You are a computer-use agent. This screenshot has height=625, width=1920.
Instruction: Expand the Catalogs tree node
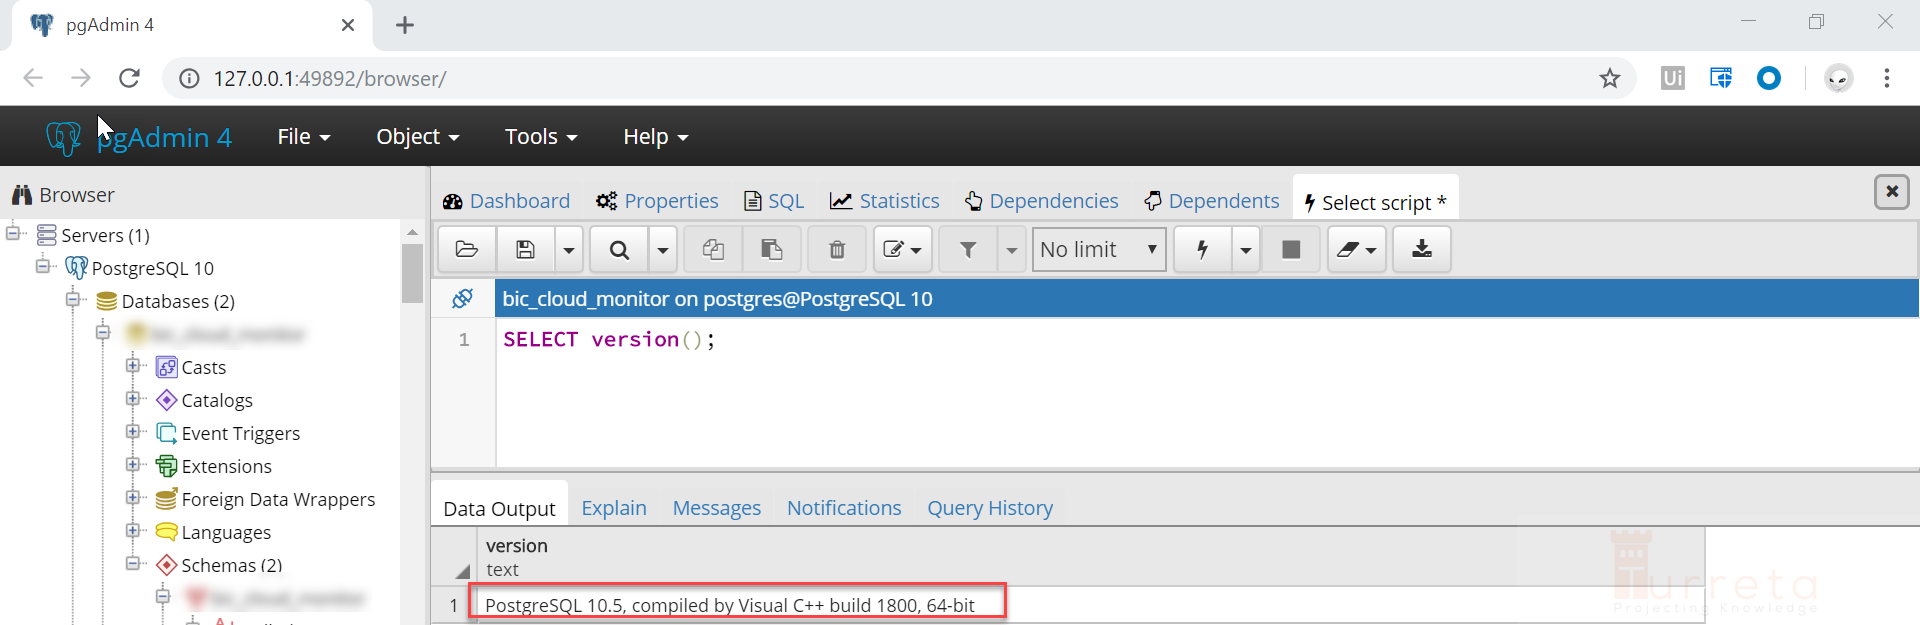tap(133, 398)
